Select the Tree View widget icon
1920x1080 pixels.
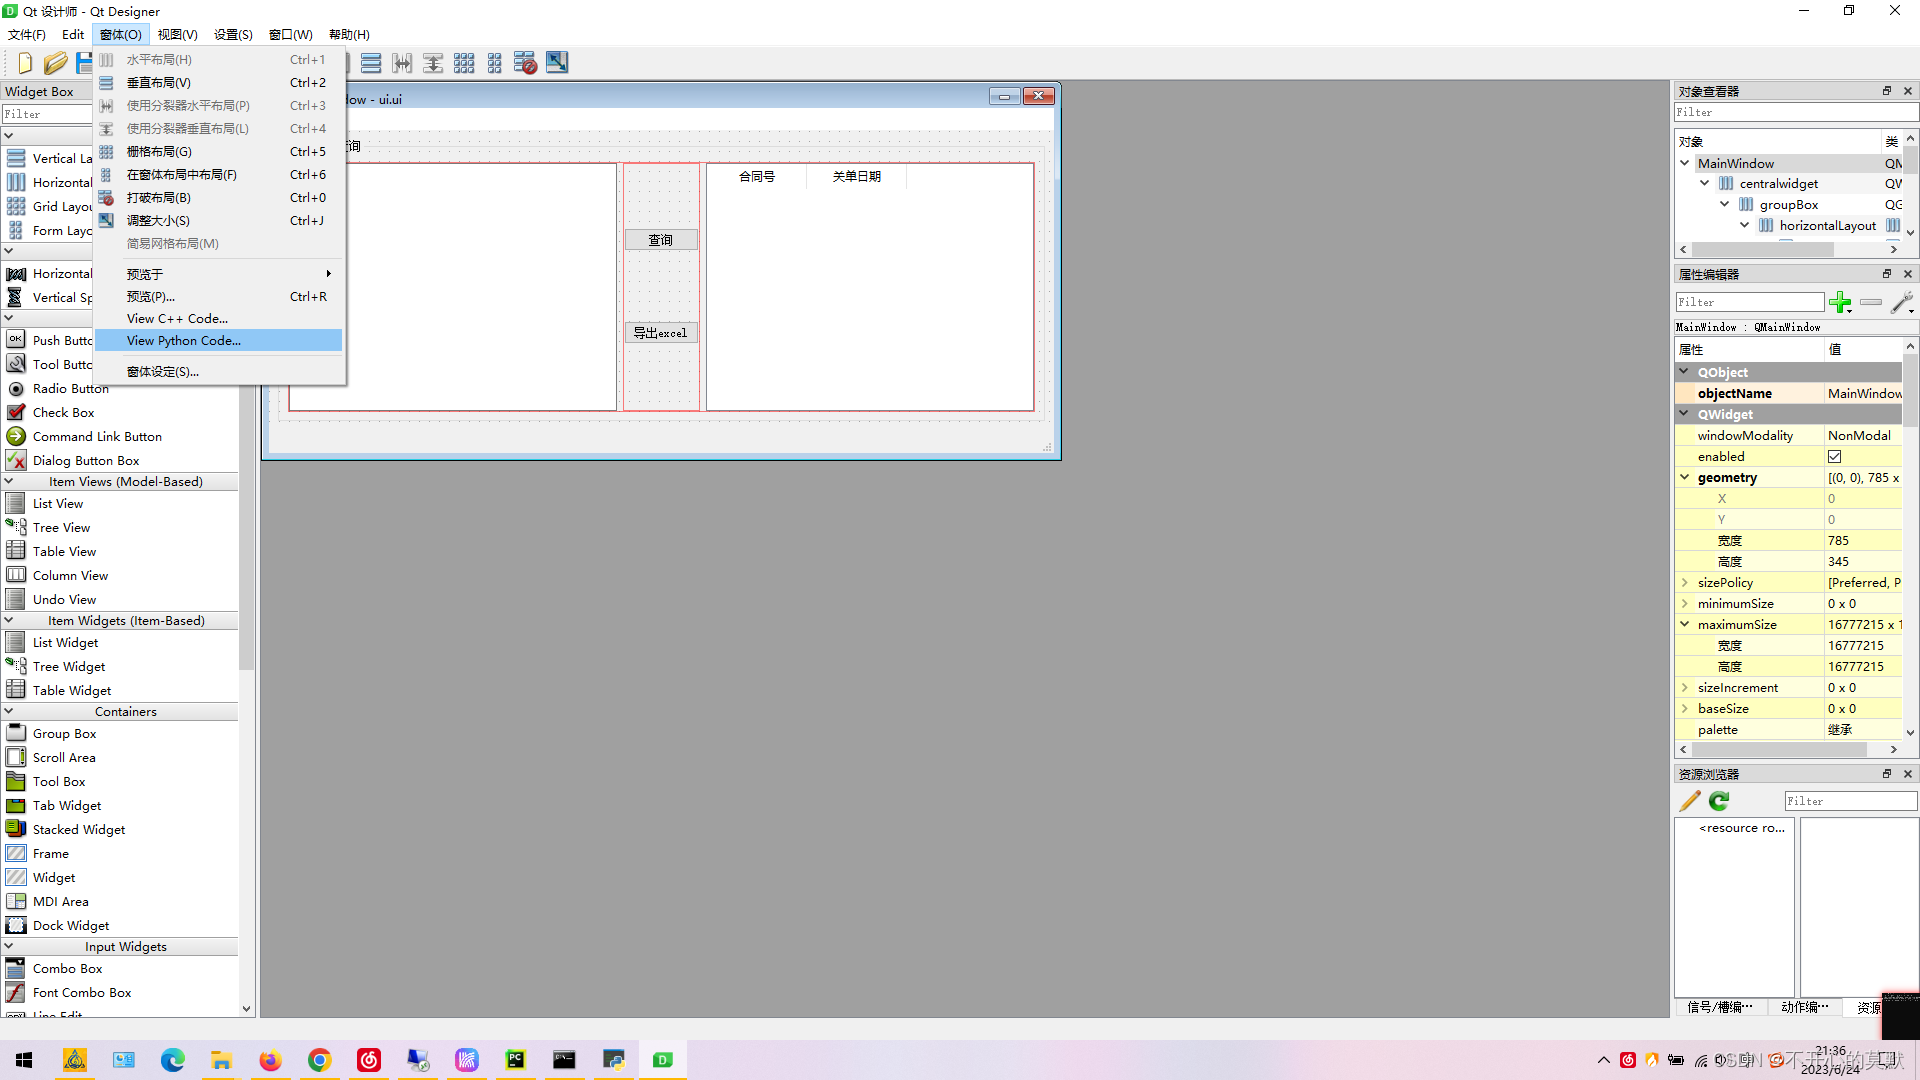16,527
